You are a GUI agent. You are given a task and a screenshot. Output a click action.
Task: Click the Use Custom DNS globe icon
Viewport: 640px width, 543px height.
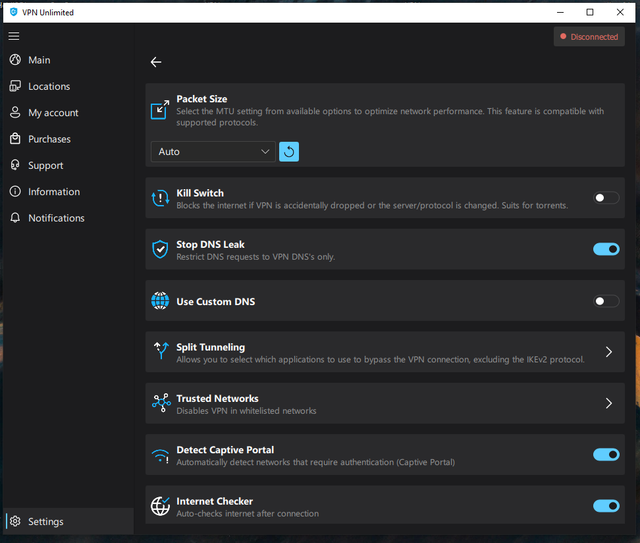tap(160, 301)
